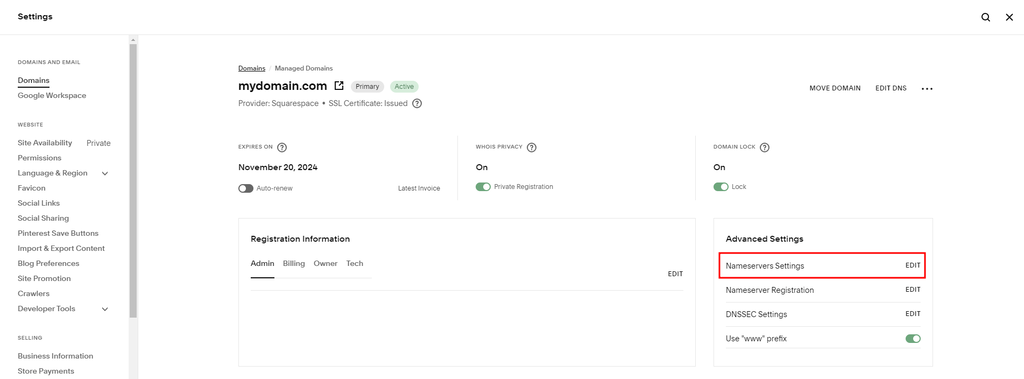Click EDIT for Nameservers Settings
1024x379 pixels.
[x=913, y=266]
